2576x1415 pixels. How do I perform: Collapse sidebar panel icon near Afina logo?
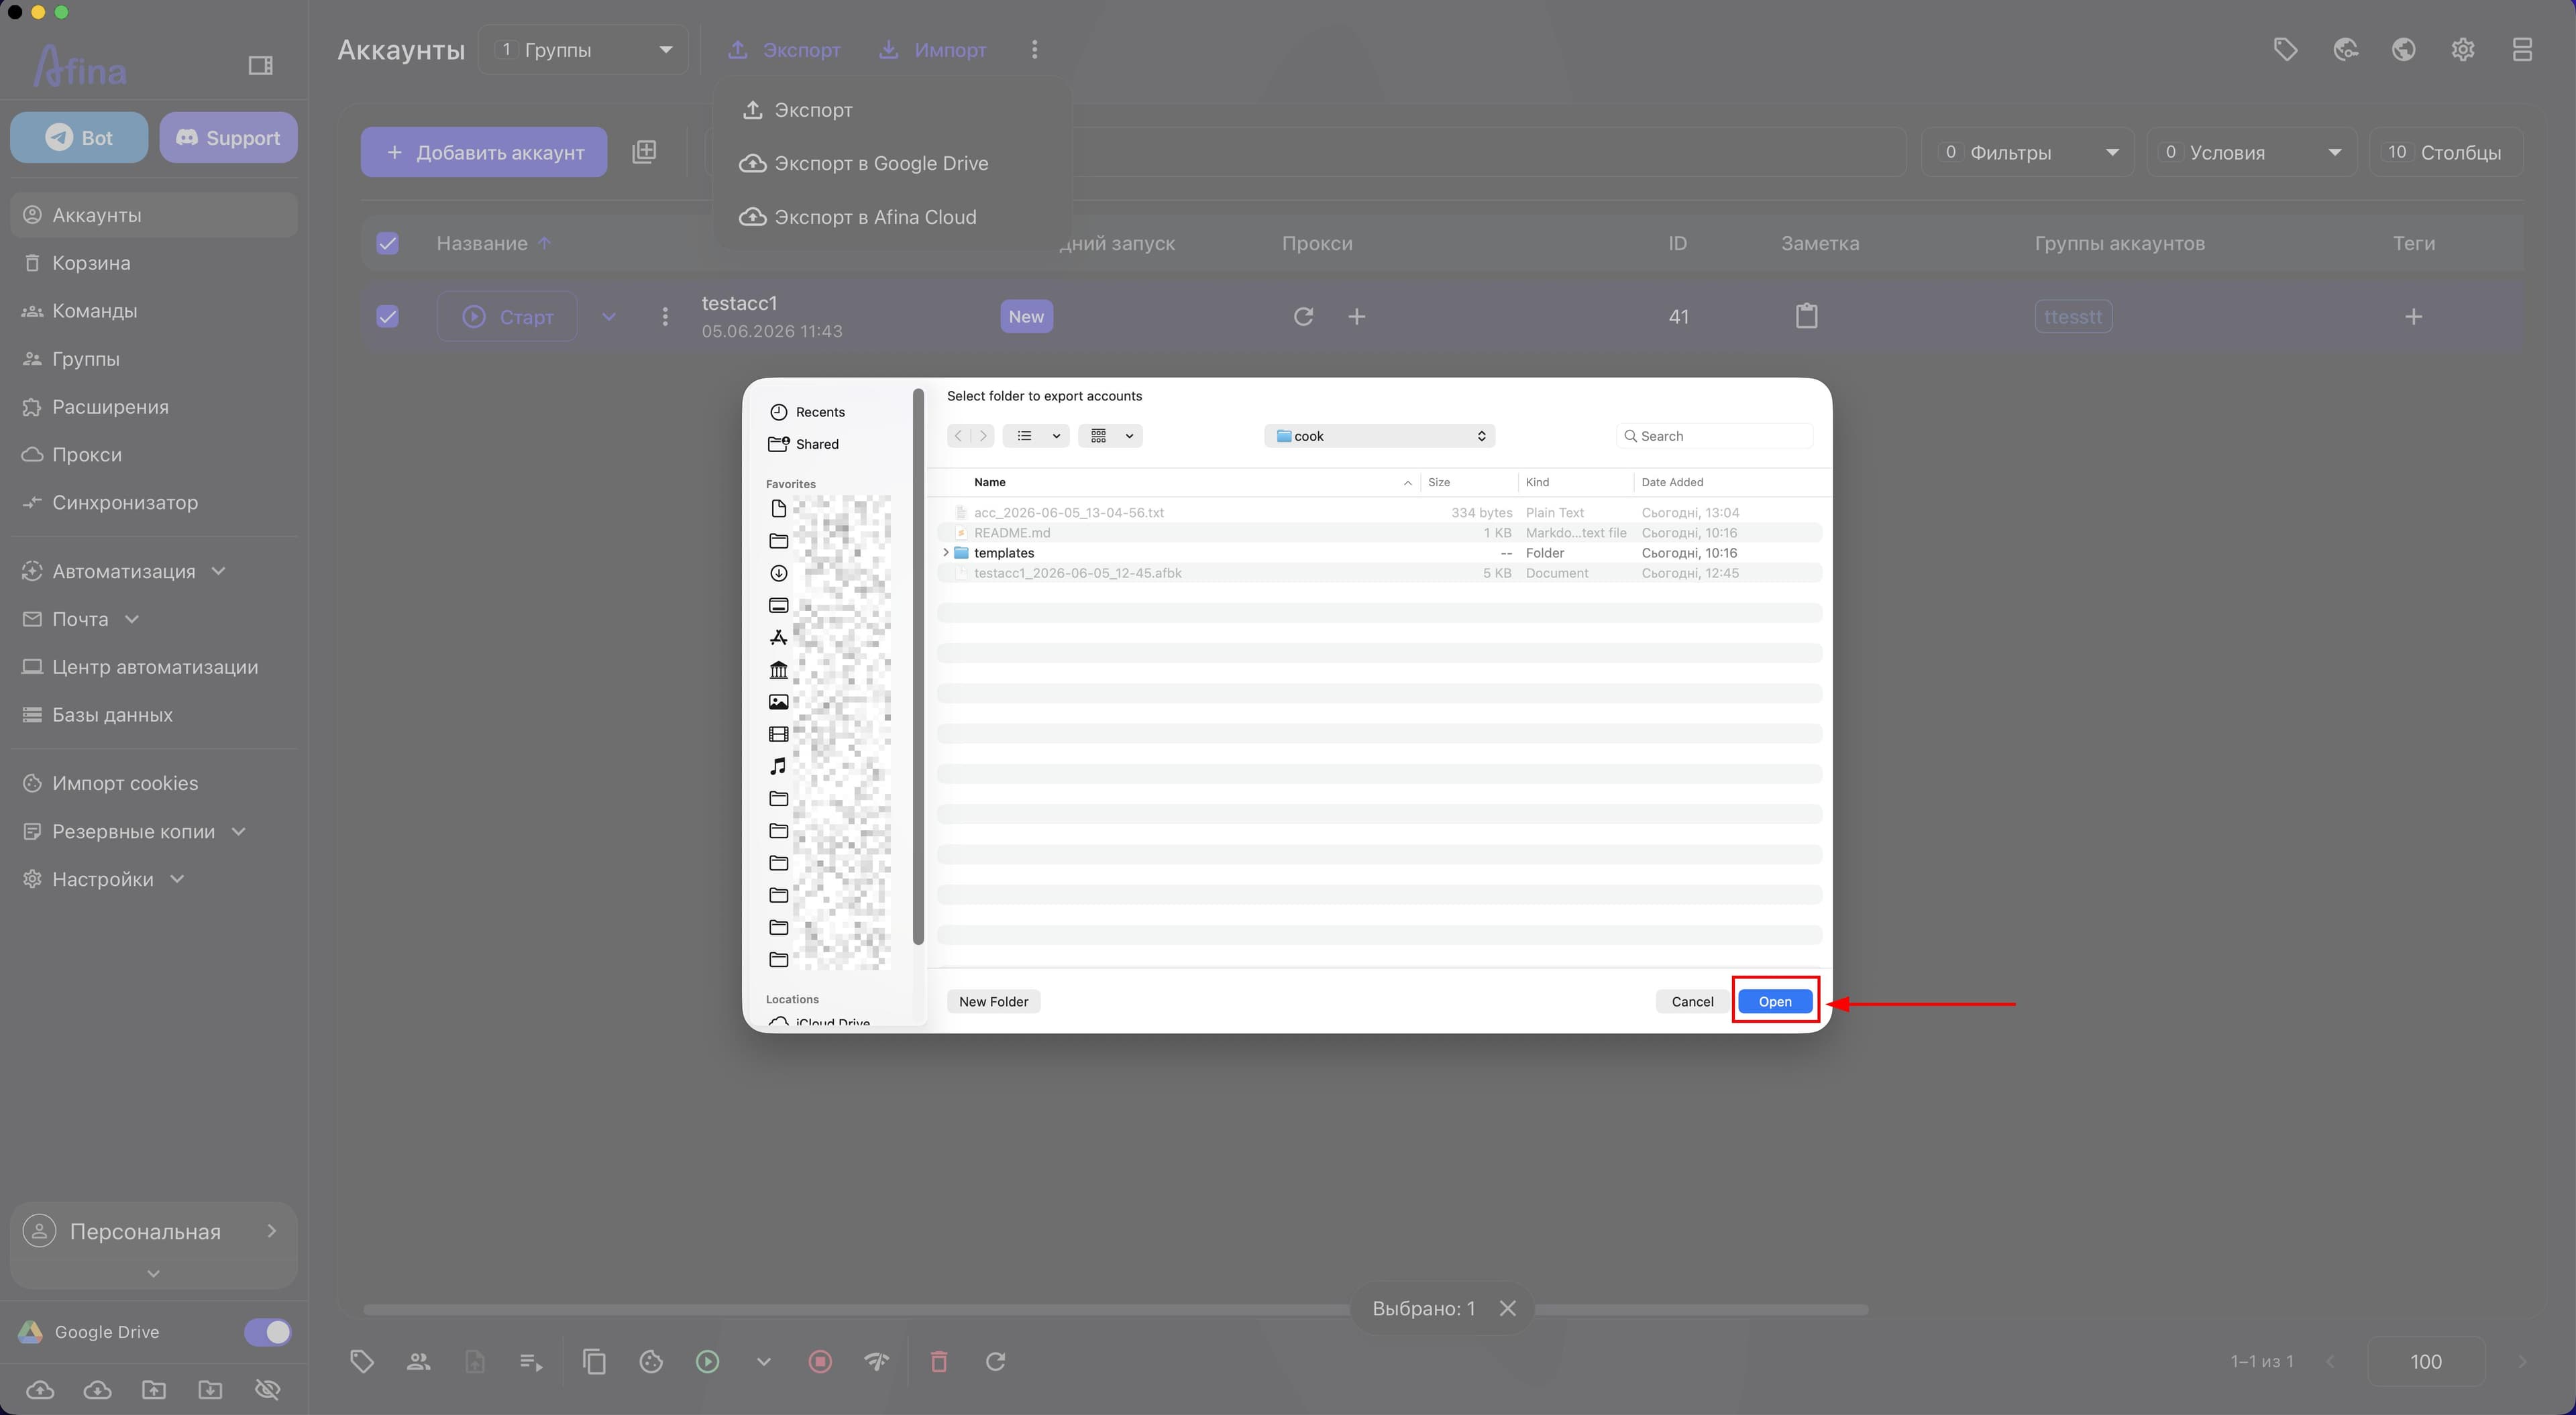tap(260, 65)
